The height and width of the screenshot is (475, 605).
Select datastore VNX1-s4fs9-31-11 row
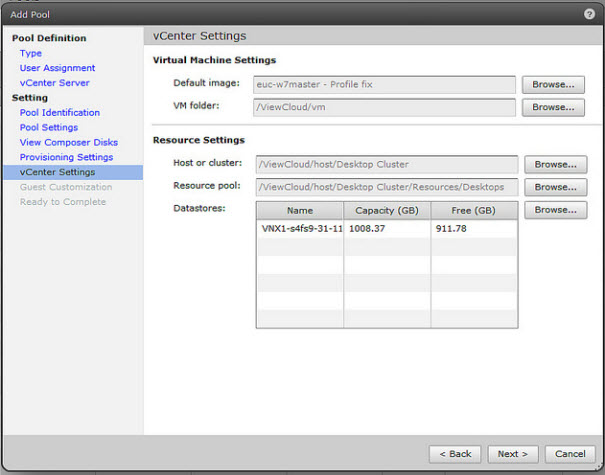coord(387,228)
